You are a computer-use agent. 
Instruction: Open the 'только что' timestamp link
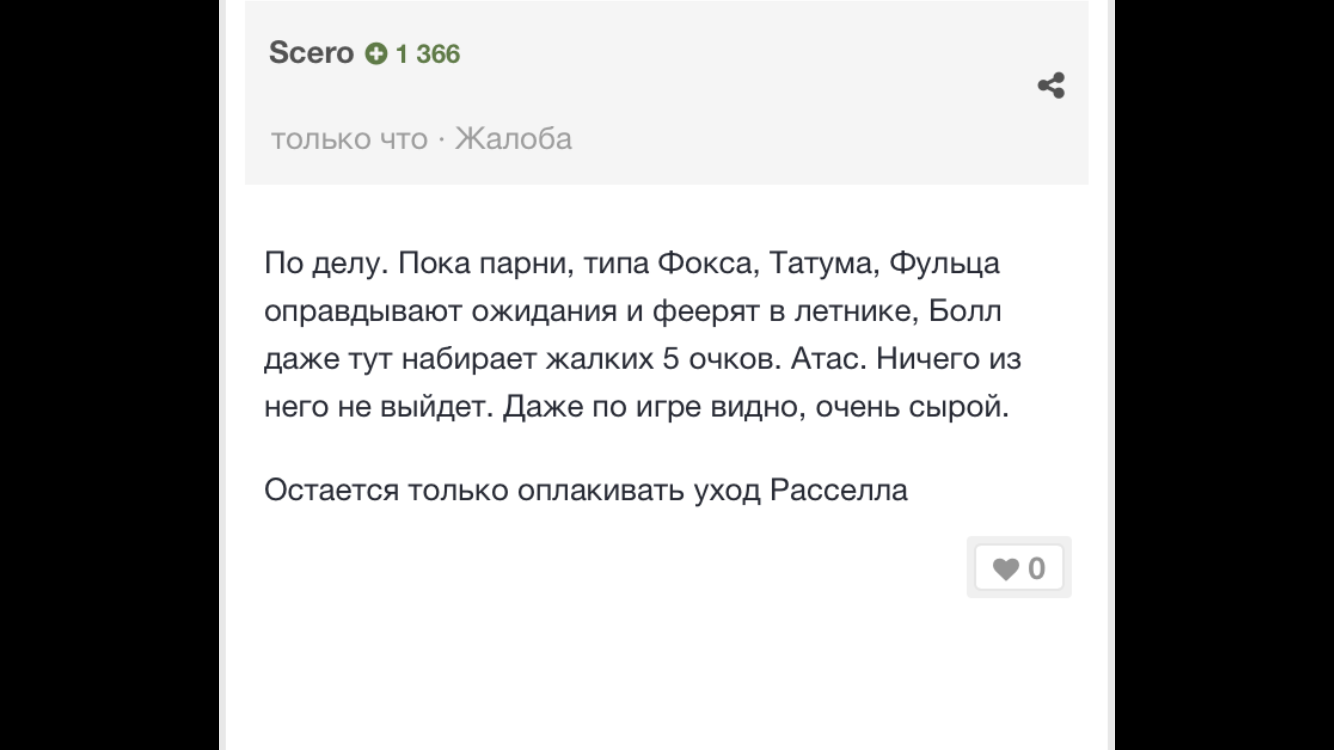click(x=349, y=138)
